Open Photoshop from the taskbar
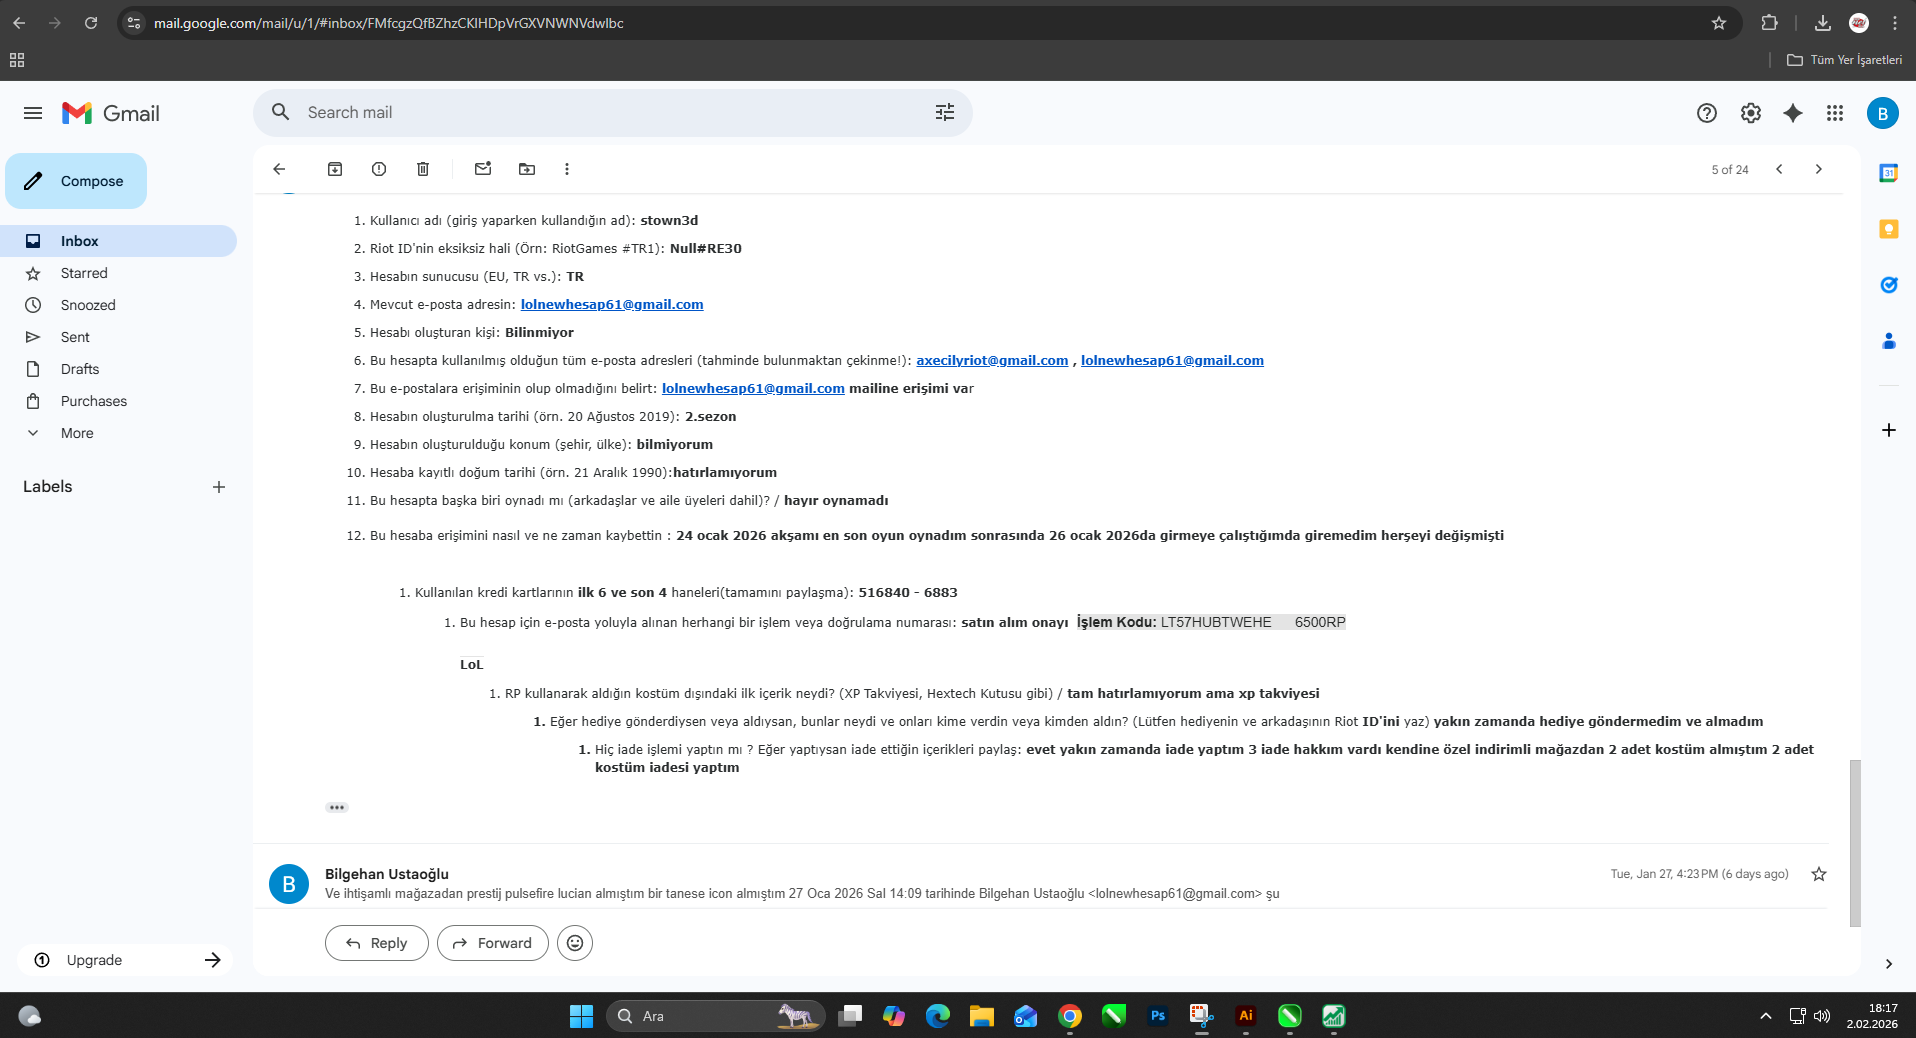Viewport: 1916px width, 1038px height. pos(1158,1016)
